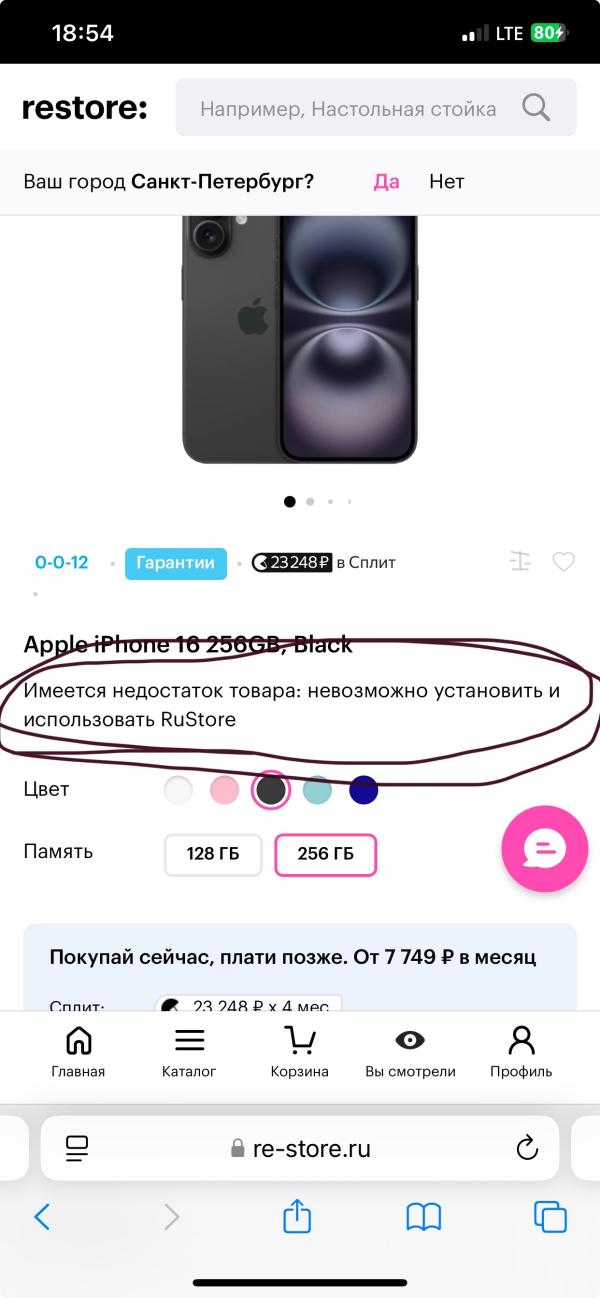Tap the search magnifier icon
This screenshot has height=1298, width=600.
point(536,108)
